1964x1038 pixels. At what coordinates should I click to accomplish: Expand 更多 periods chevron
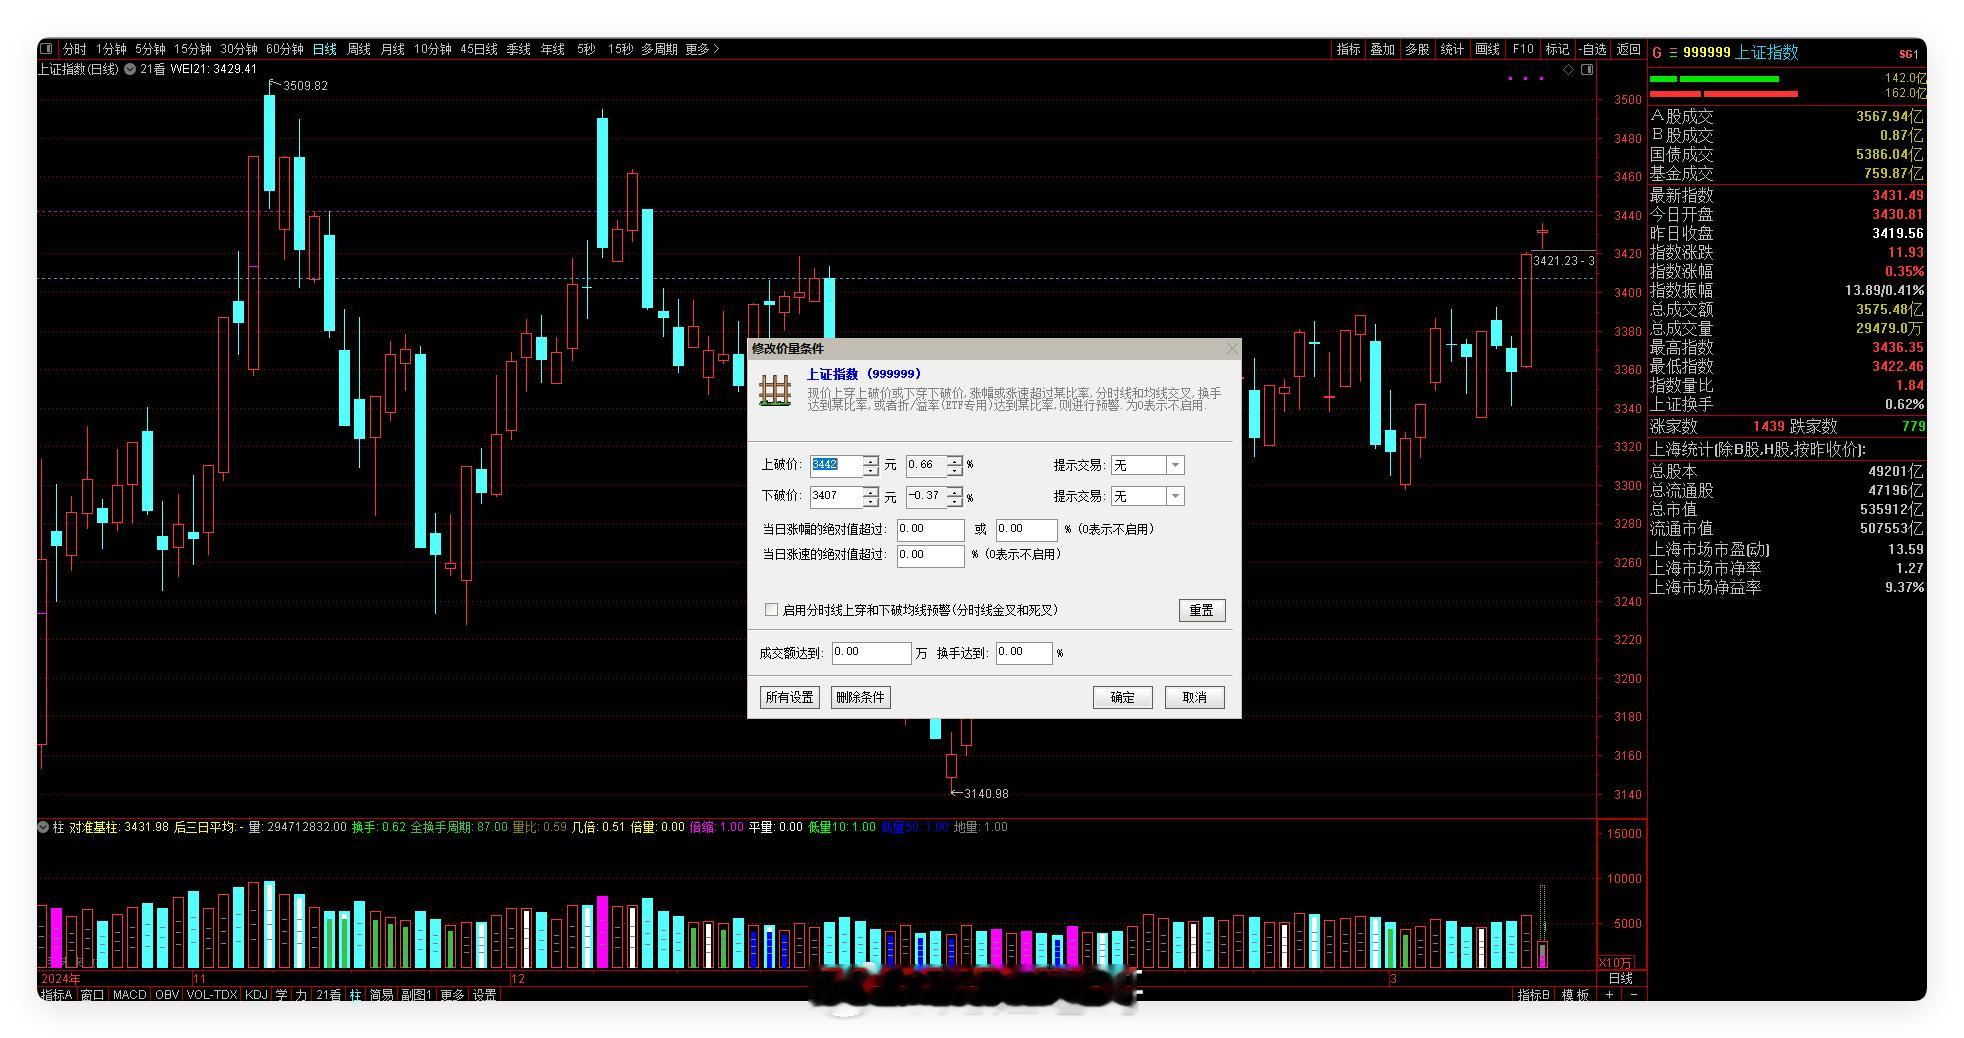(702, 49)
